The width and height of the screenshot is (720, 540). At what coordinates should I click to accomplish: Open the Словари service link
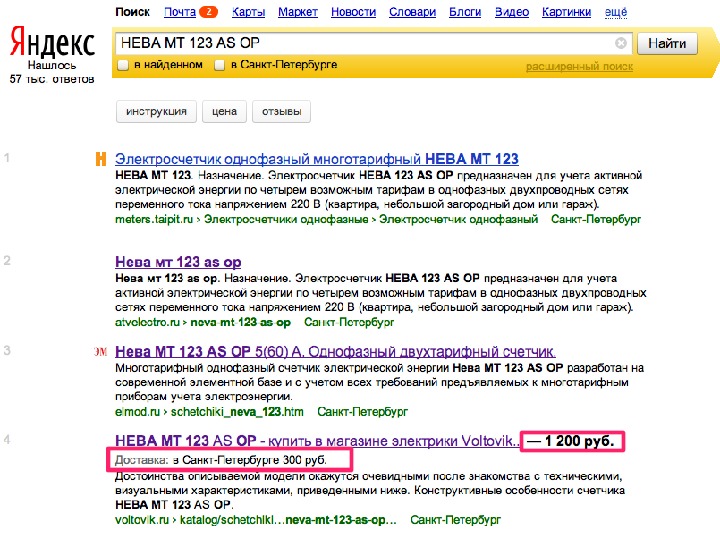click(412, 12)
